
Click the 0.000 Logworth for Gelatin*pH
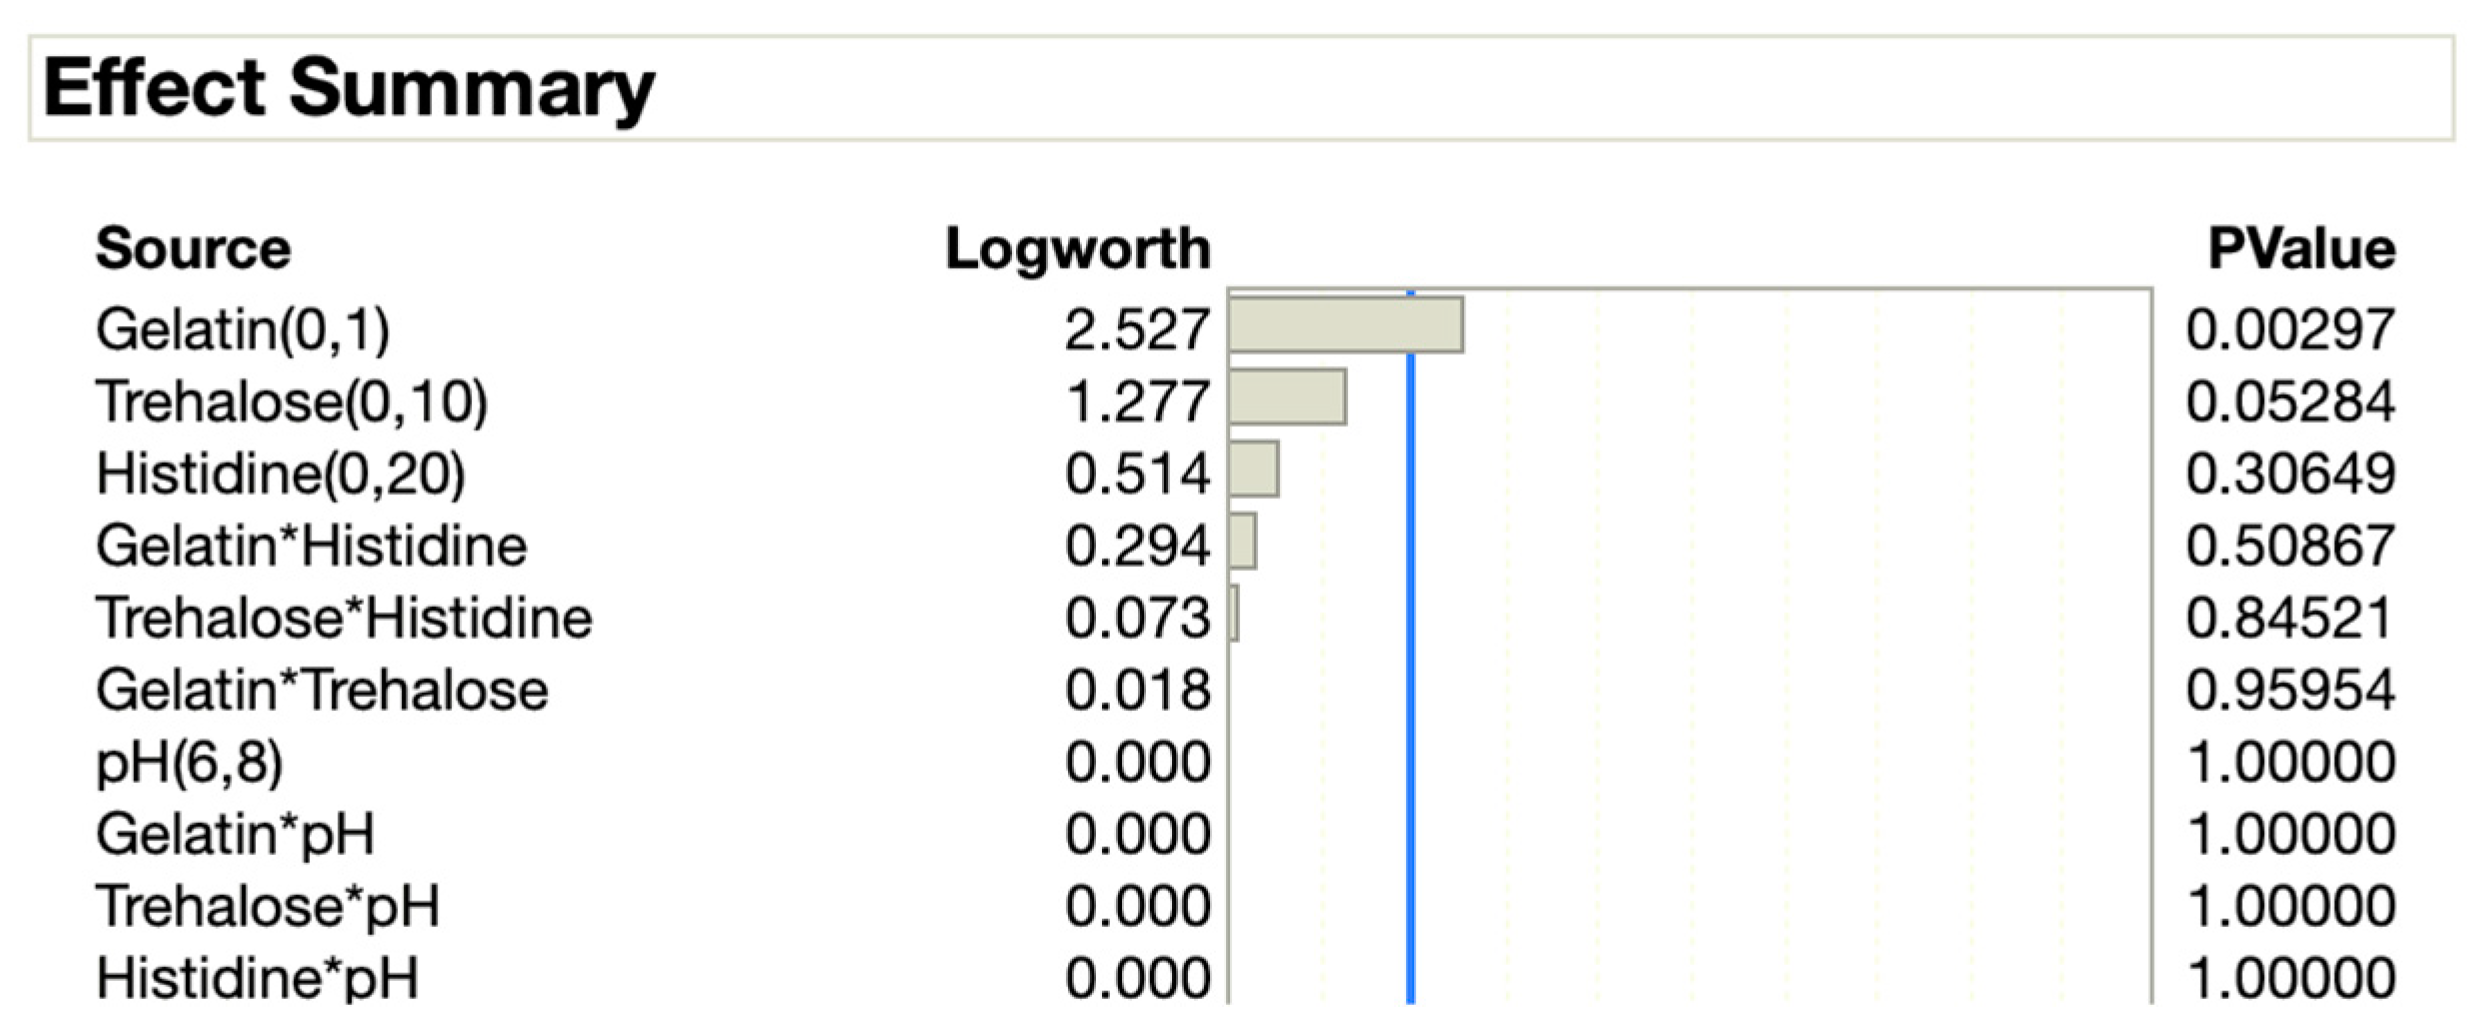[x=1138, y=834]
